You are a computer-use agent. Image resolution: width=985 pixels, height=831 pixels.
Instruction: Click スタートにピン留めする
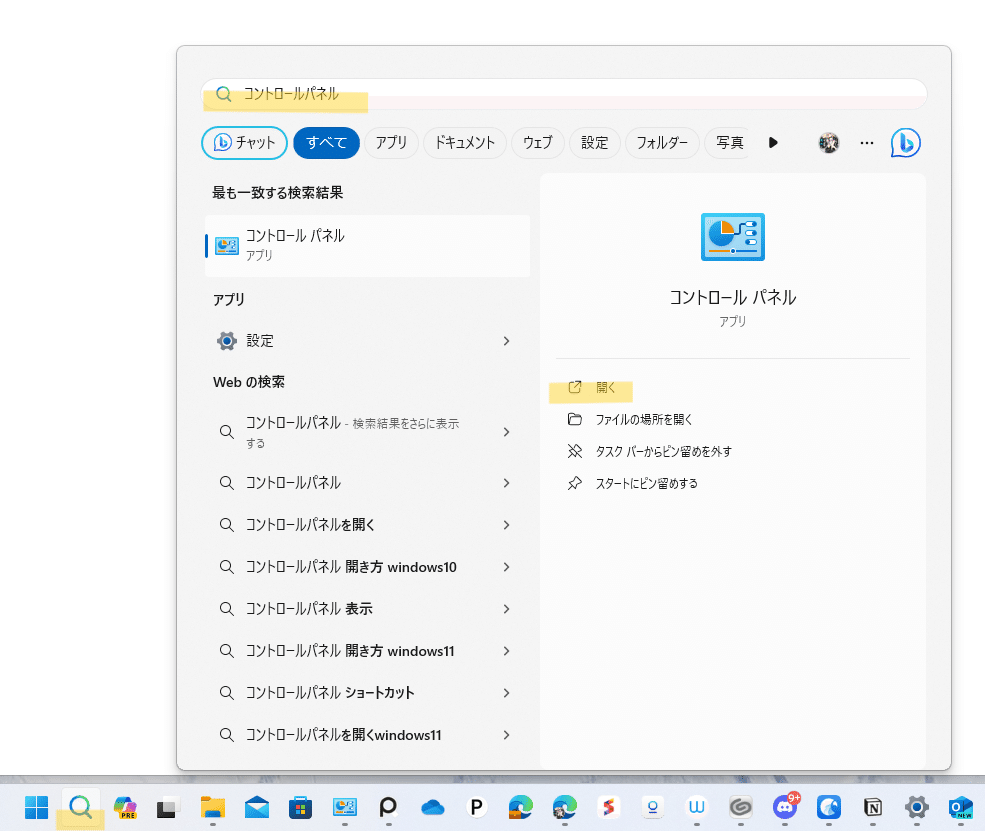point(646,484)
